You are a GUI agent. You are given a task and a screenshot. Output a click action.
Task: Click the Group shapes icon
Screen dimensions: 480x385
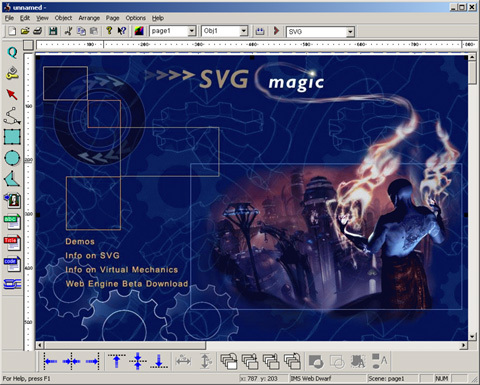click(x=316, y=361)
